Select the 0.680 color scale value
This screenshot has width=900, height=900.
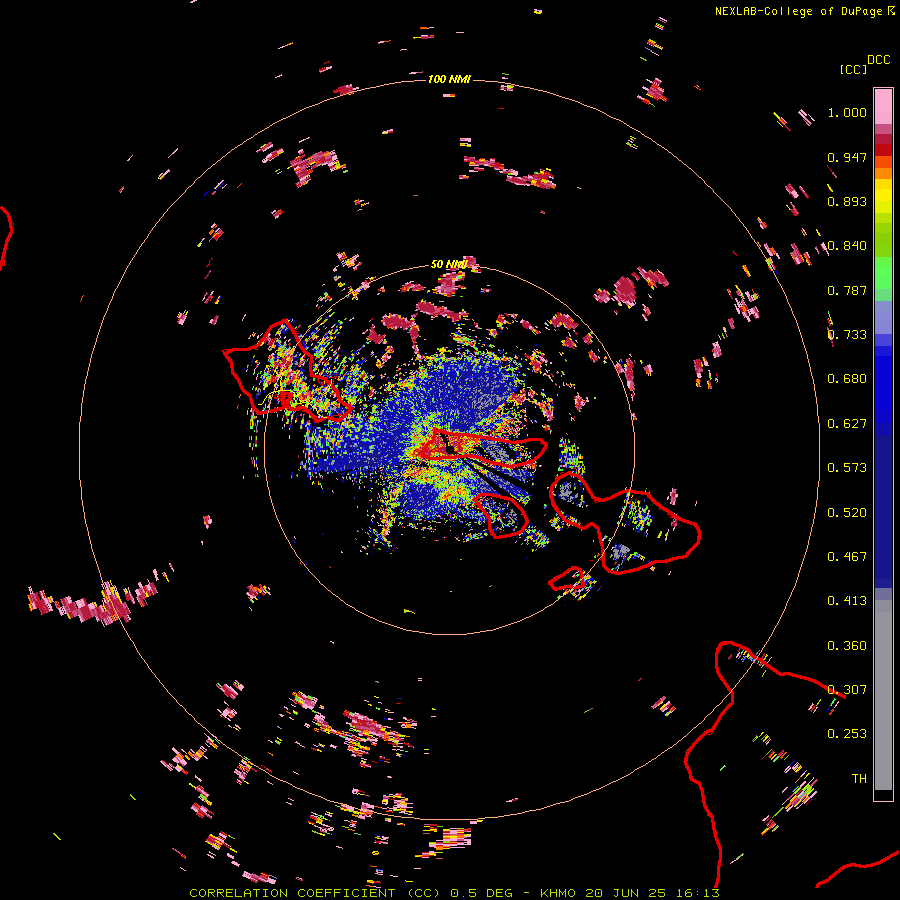[847, 379]
